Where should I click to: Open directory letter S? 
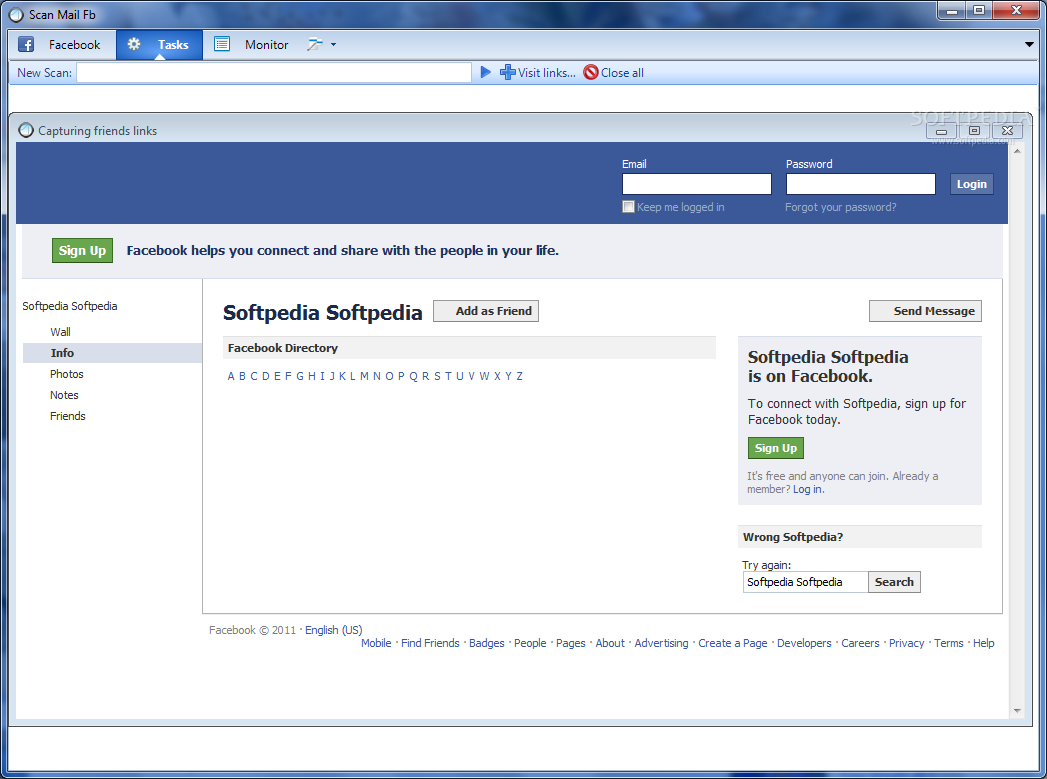coord(437,376)
